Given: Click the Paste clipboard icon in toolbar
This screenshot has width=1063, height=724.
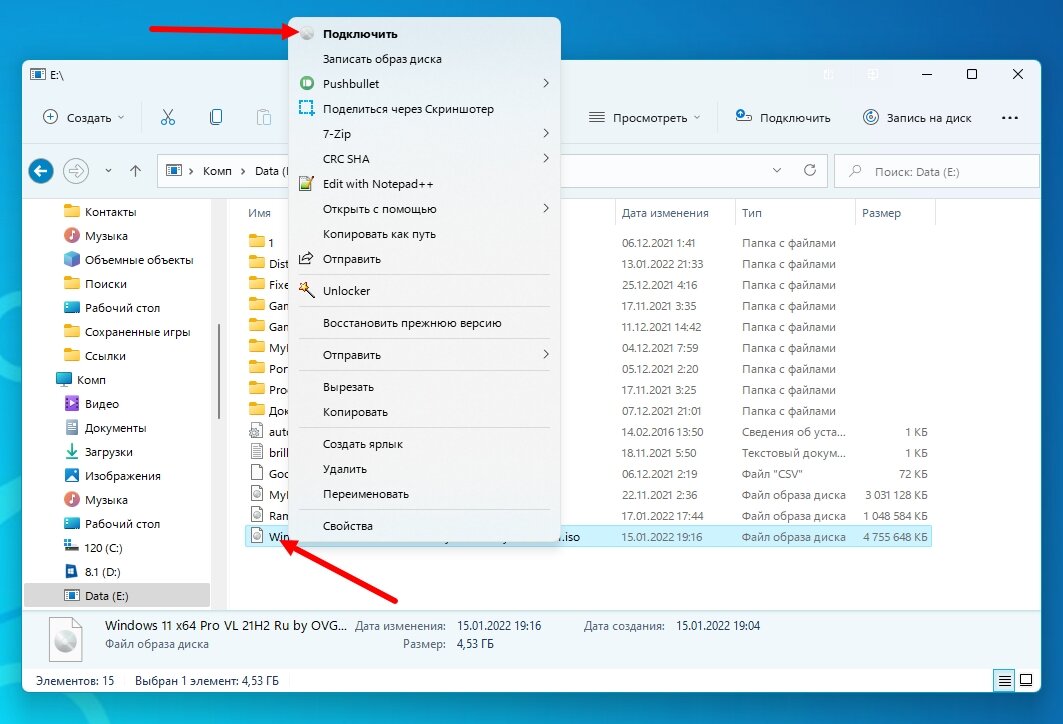Looking at the screenshot, I should point(264,117).
